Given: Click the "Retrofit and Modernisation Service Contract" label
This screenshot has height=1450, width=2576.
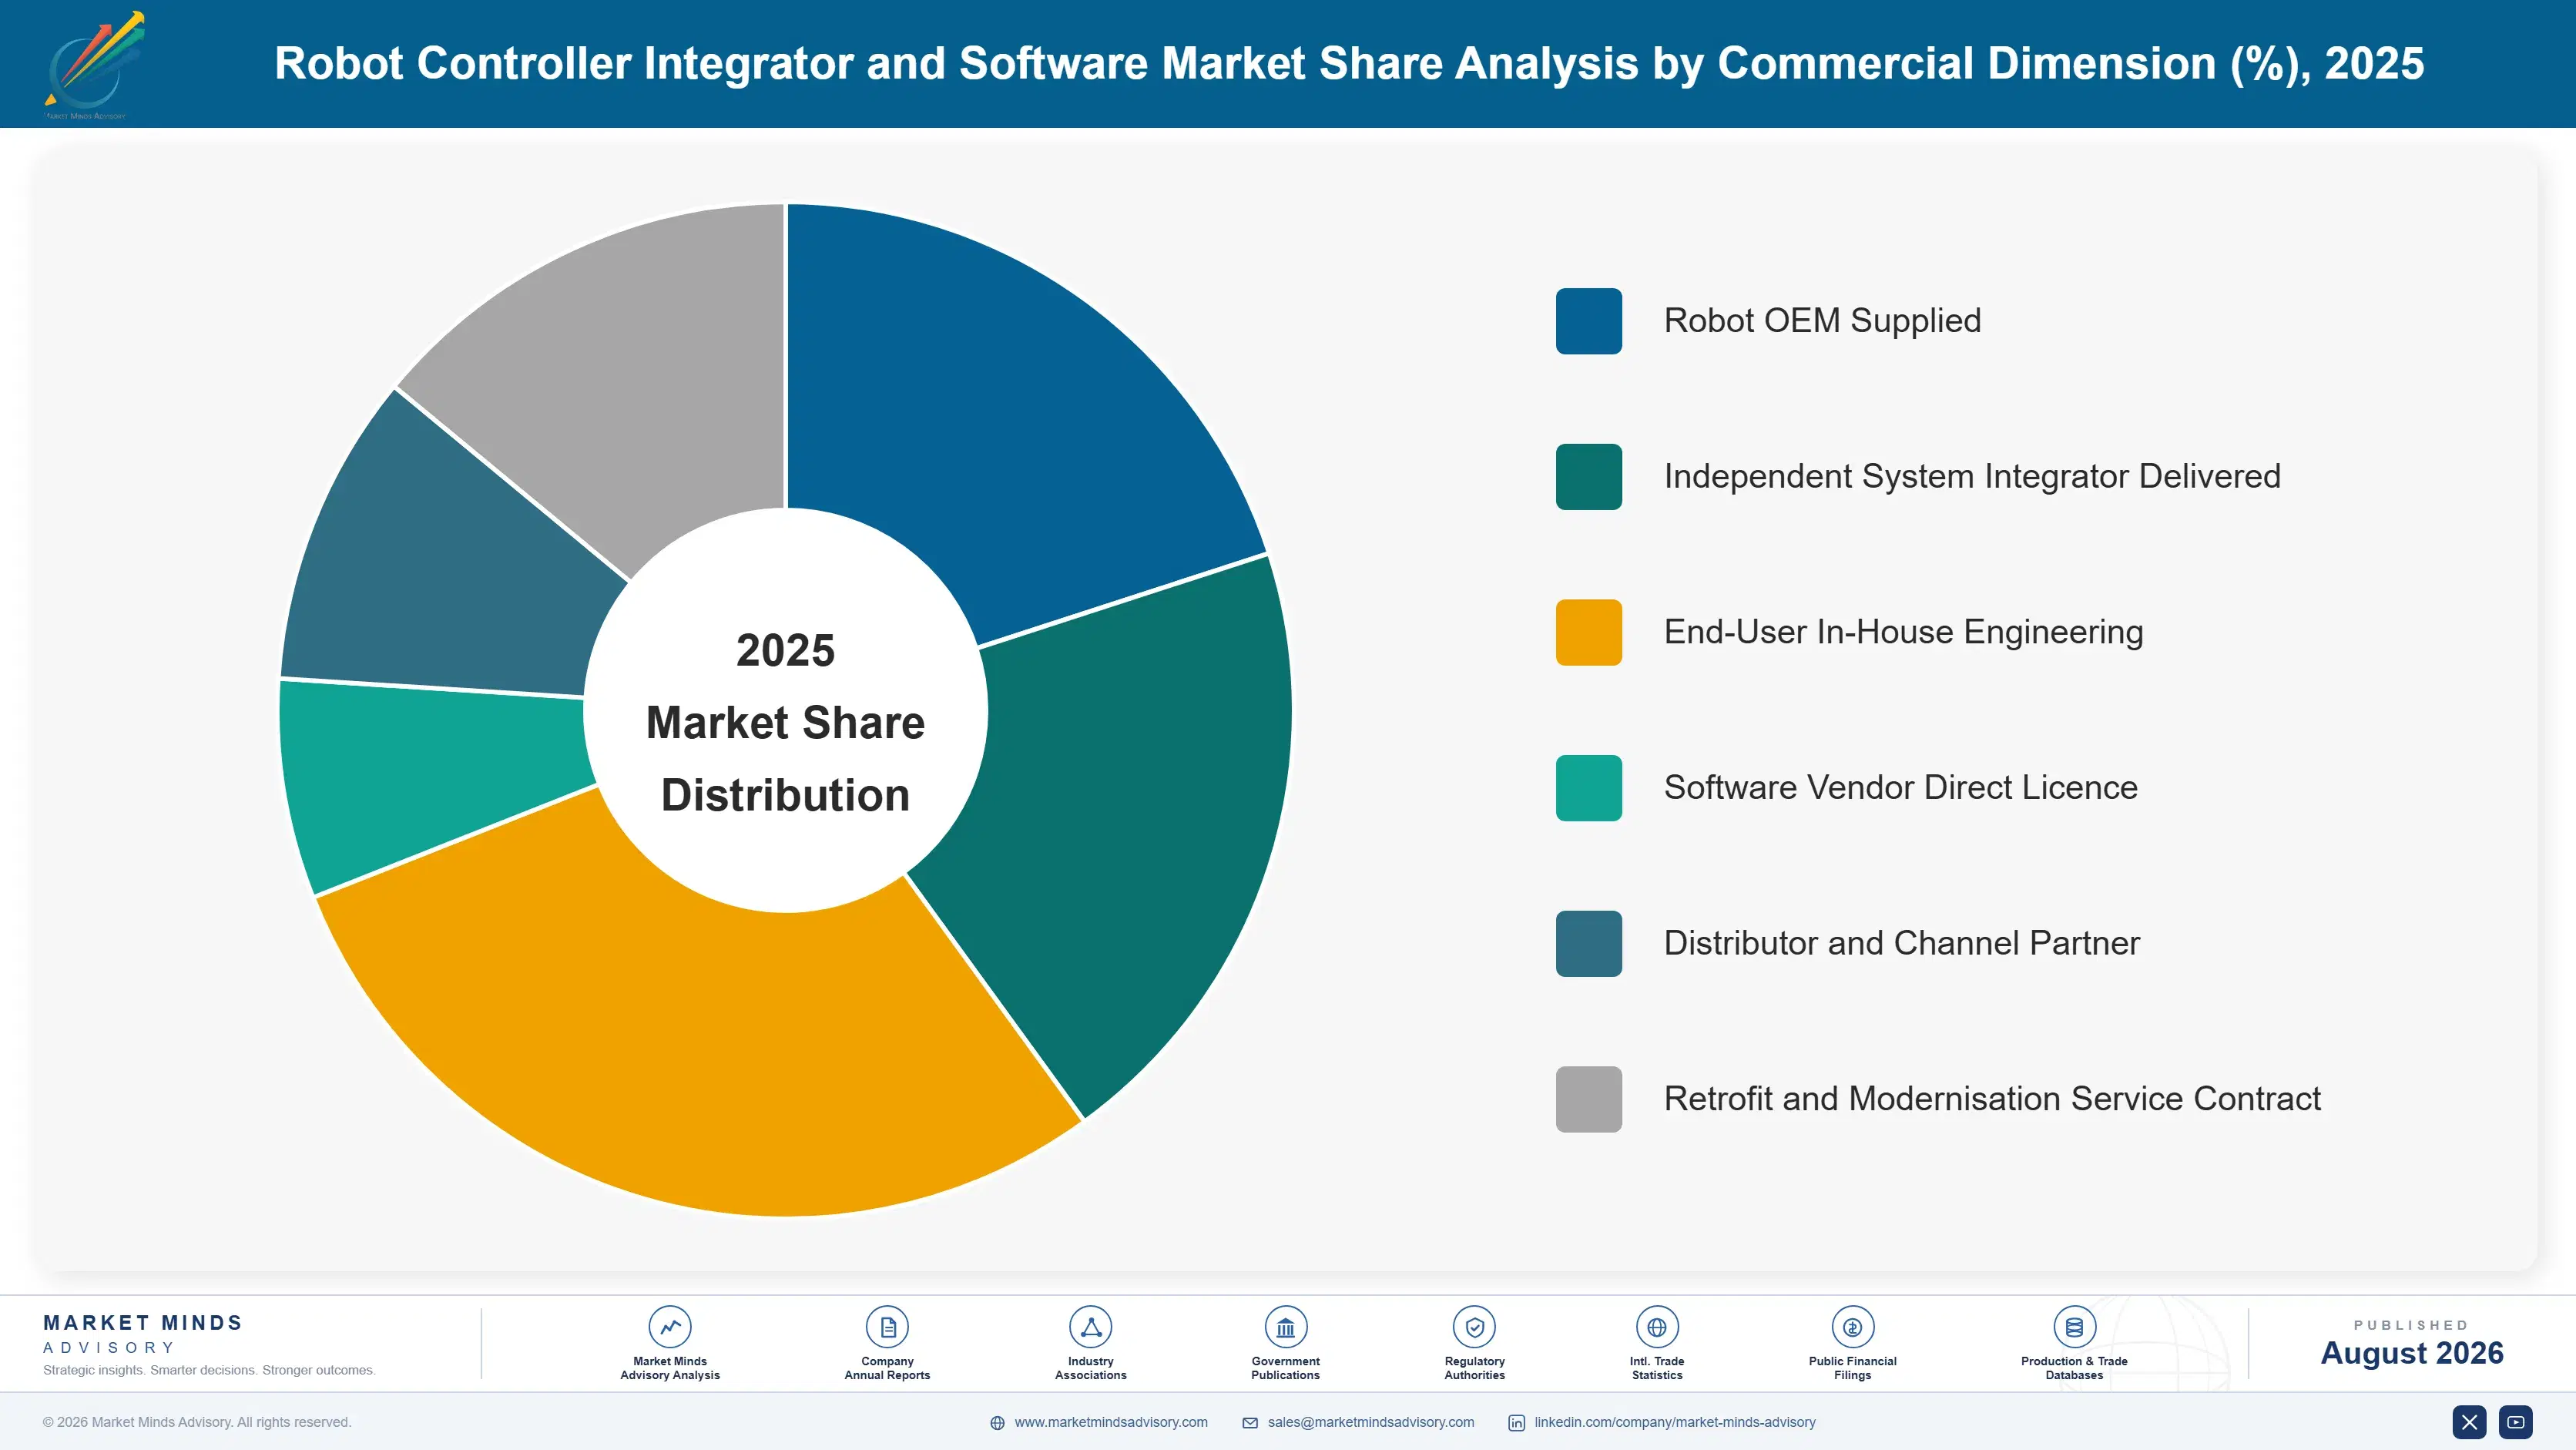Looking at the screenshot, I should (x=1992, y=1099).
